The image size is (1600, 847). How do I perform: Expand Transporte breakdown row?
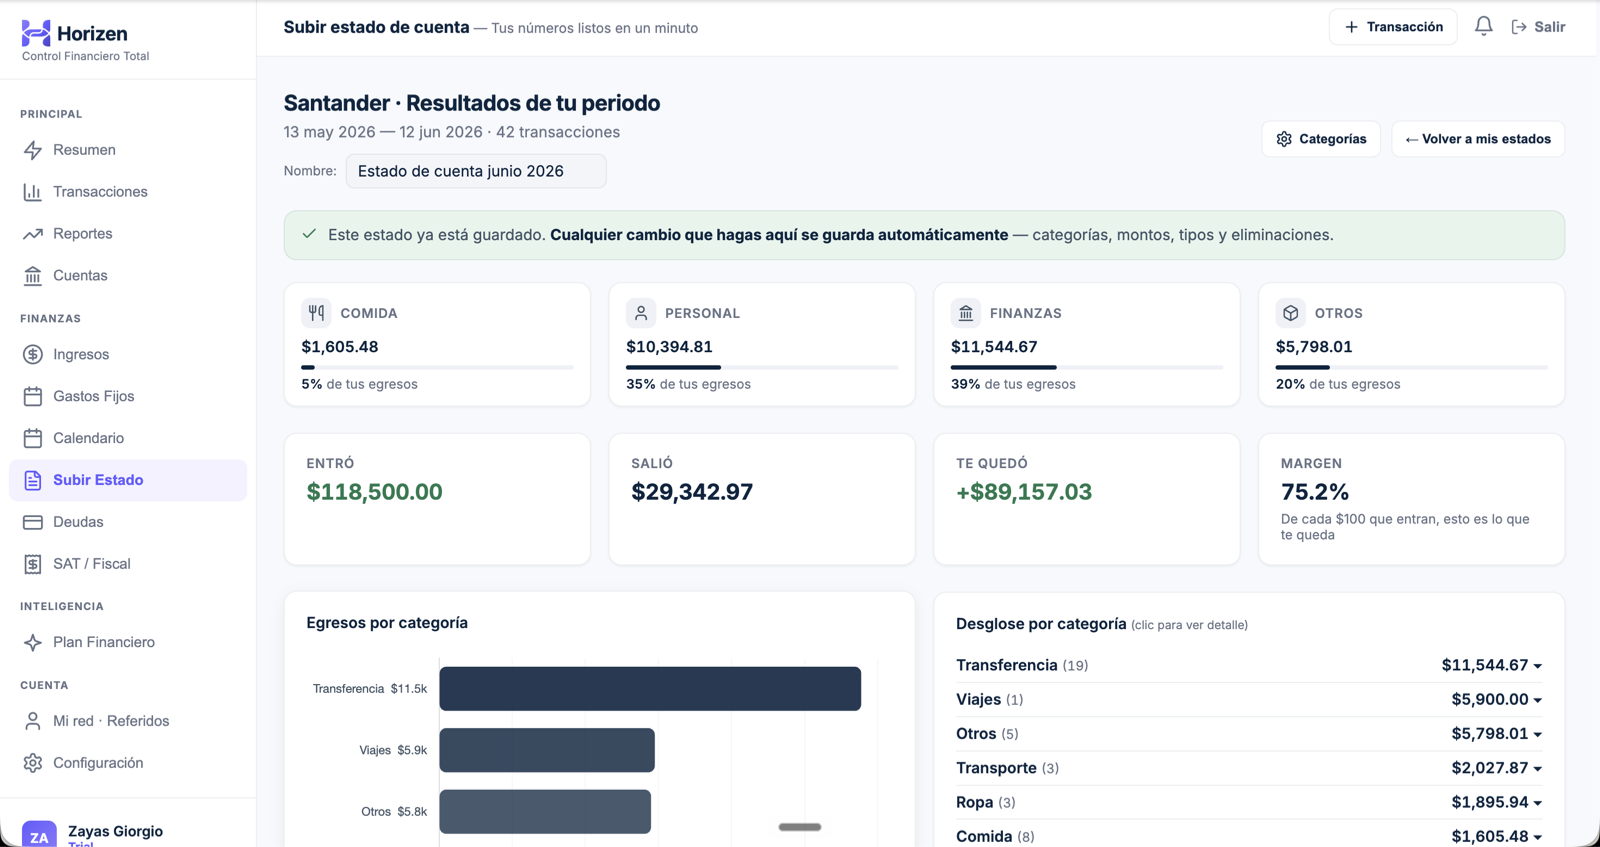(1249, 768)
